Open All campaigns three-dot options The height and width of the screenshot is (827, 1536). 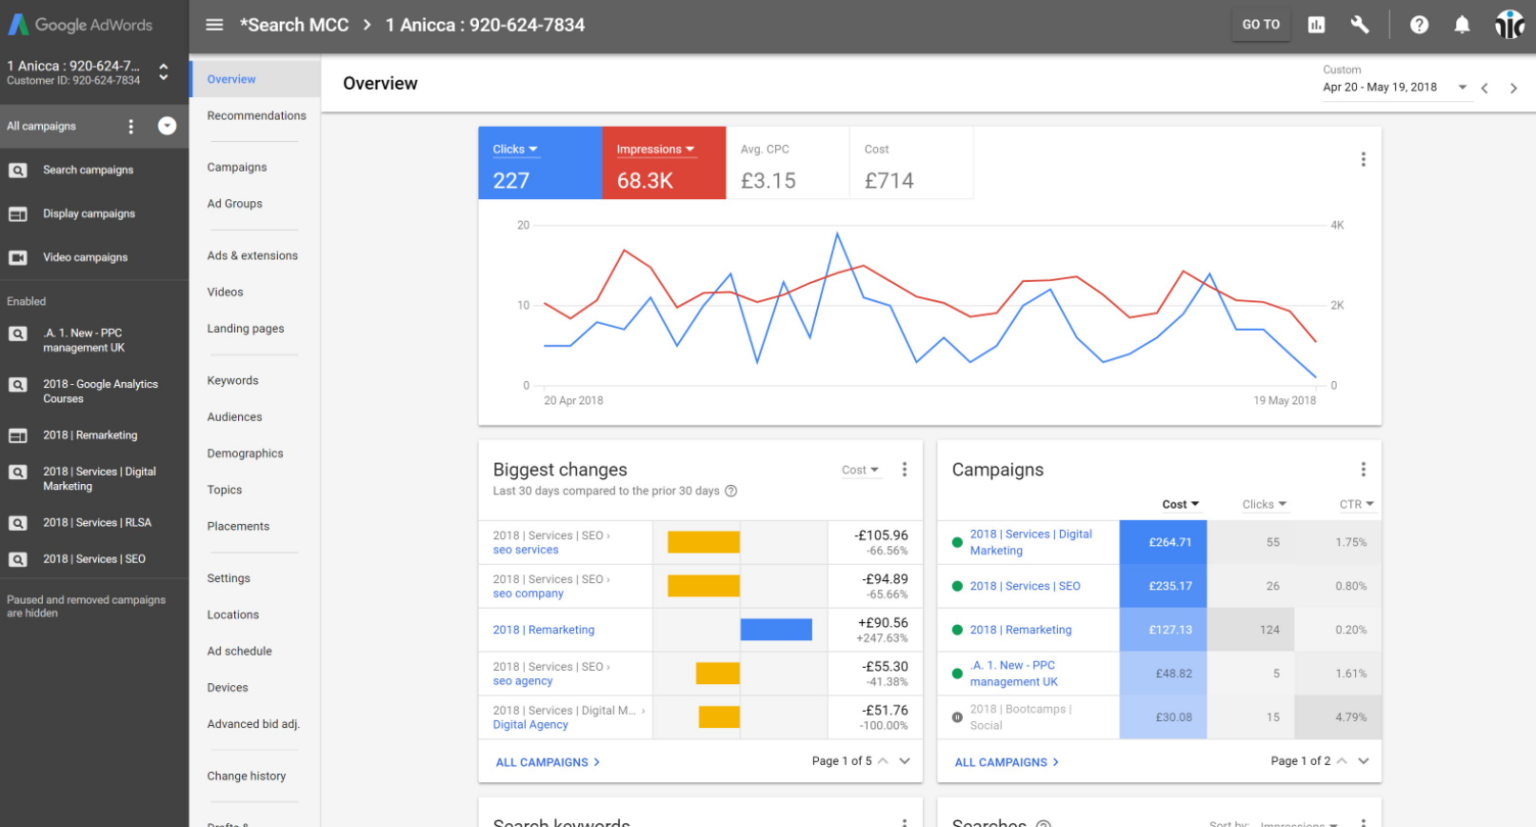(131, 126)
